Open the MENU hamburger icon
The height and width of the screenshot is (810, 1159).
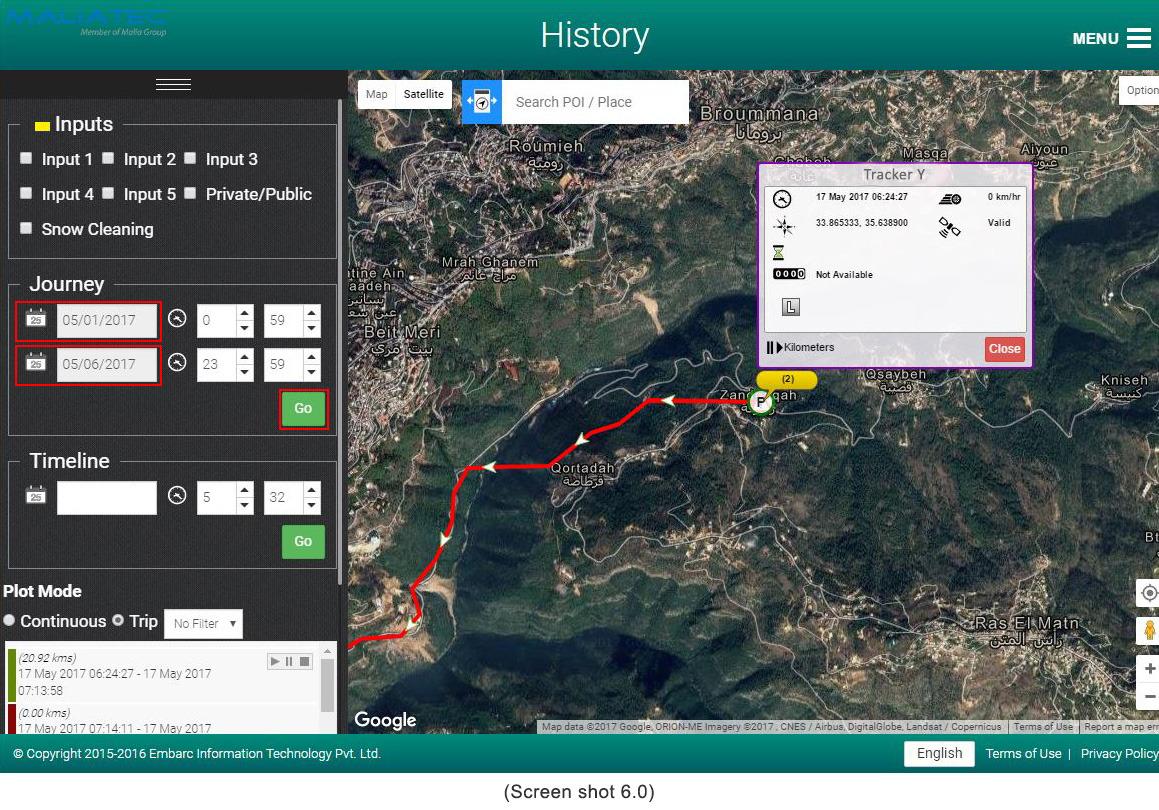tap(1138, 38)
